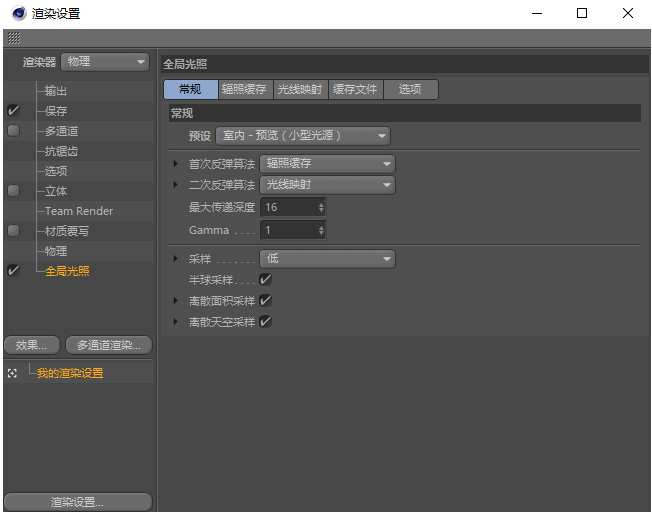Click the 最大传递深度 stepper arrows

coord(321,207)
